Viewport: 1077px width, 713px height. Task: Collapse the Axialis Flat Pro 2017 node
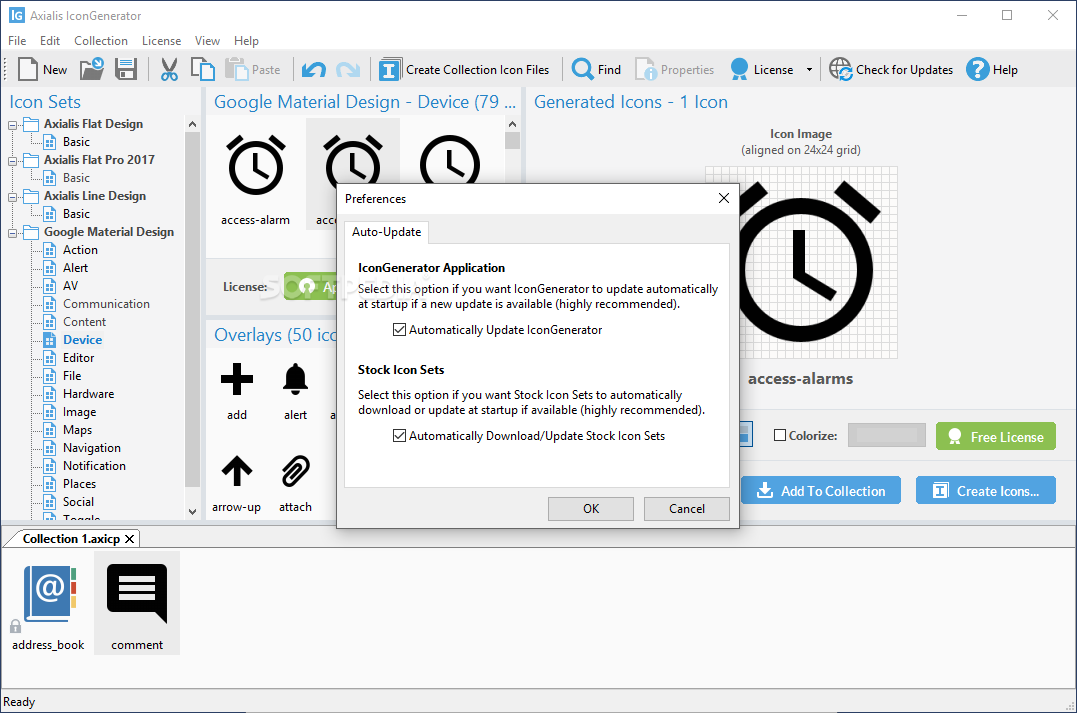12,161
